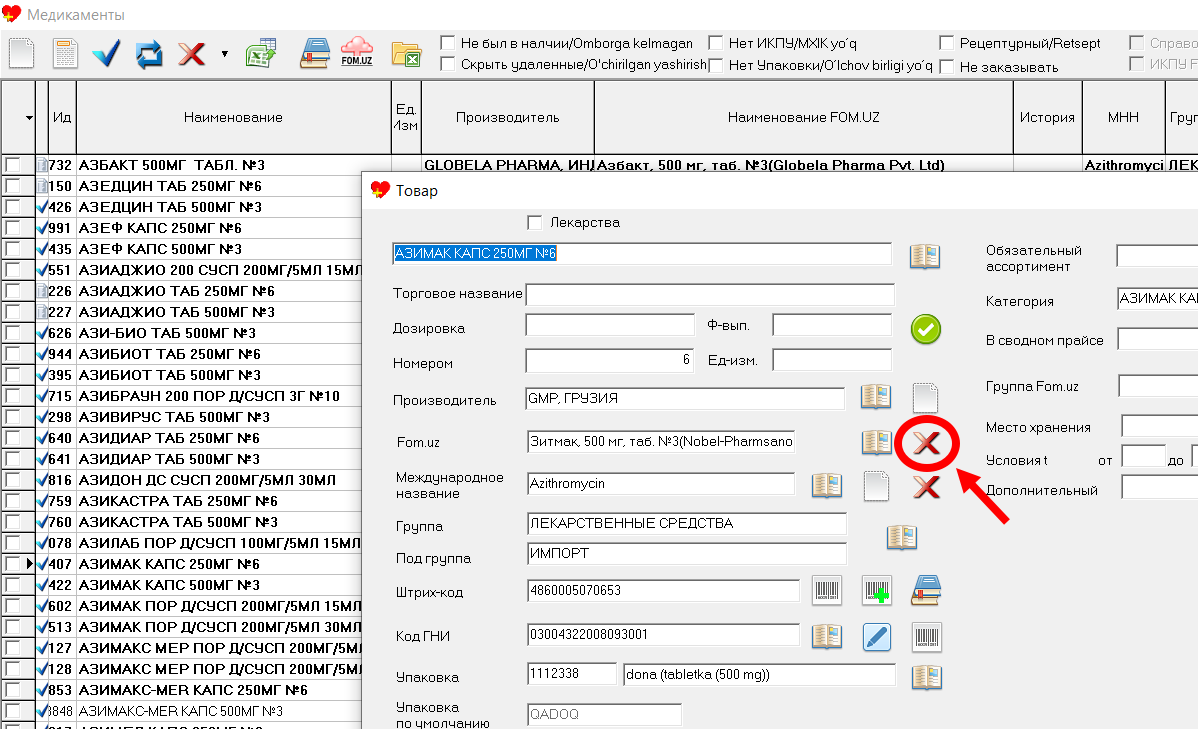Open the Международное название reference book icon
The height and width of the screenshot is (729, 1198).
tap(827, 484)
